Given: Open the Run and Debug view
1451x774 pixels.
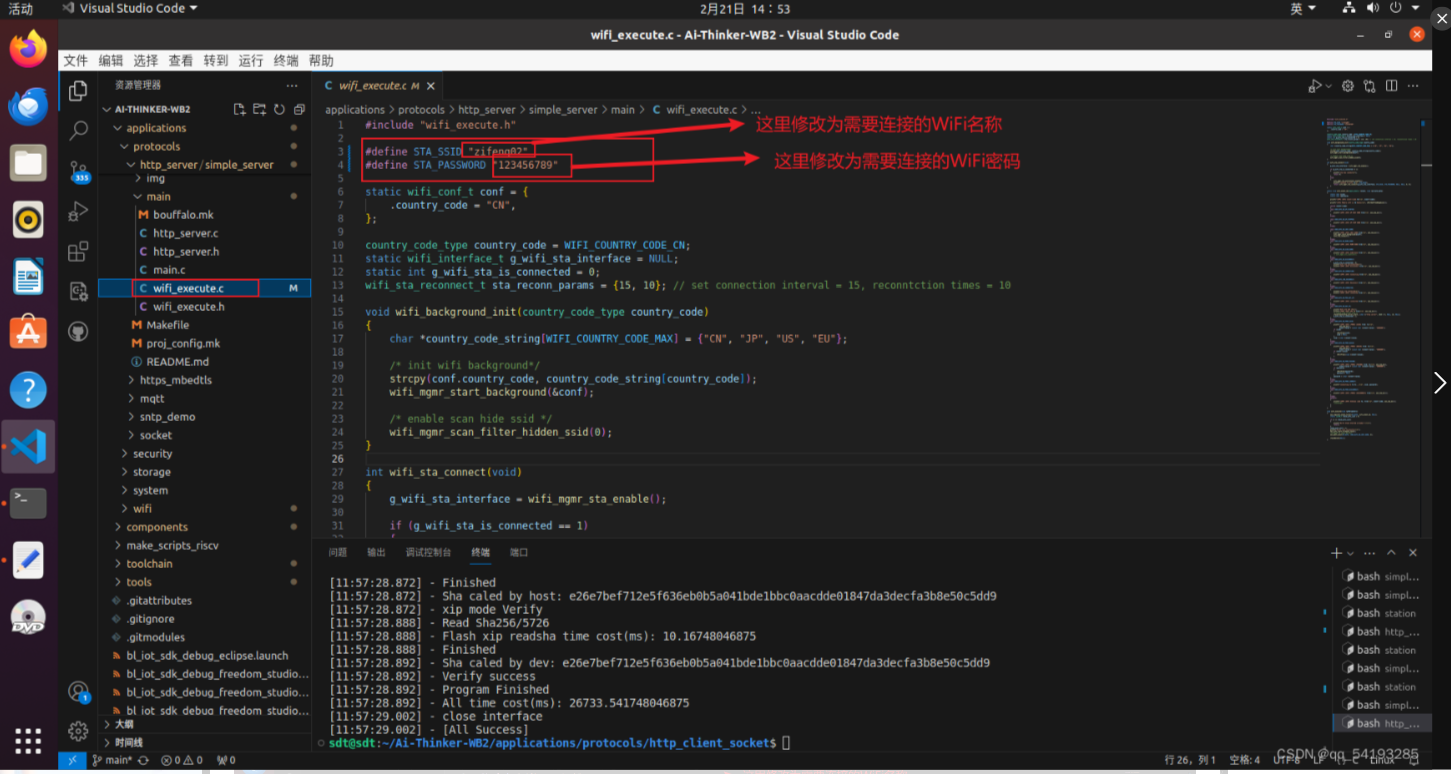Looking at the screenshot, I should tap(78, 212).
